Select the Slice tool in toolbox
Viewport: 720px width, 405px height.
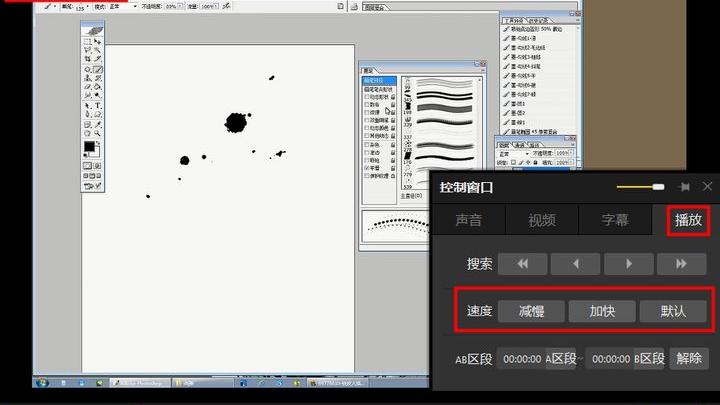pyautogui.click(x=97, y=59)
